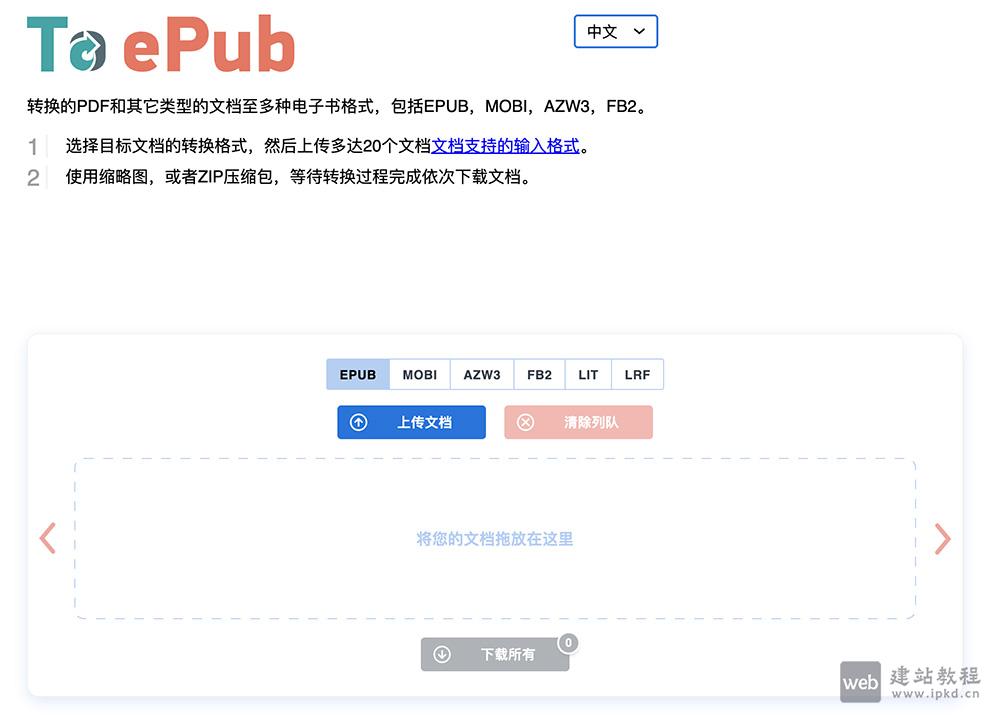Viewport: 1000px width, 721px height.
Task: Click the numbered step 1 marker
Action: click(x=34, y=146)
